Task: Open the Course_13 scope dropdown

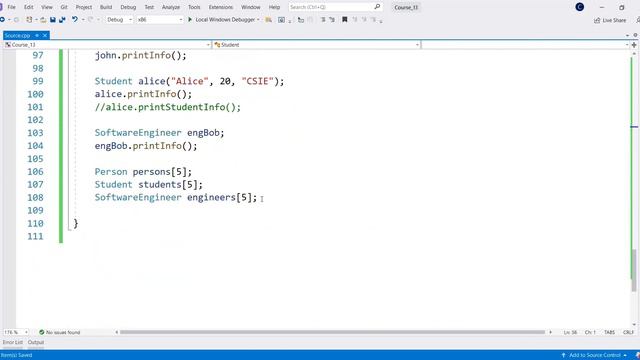Action: coord(107,44)
